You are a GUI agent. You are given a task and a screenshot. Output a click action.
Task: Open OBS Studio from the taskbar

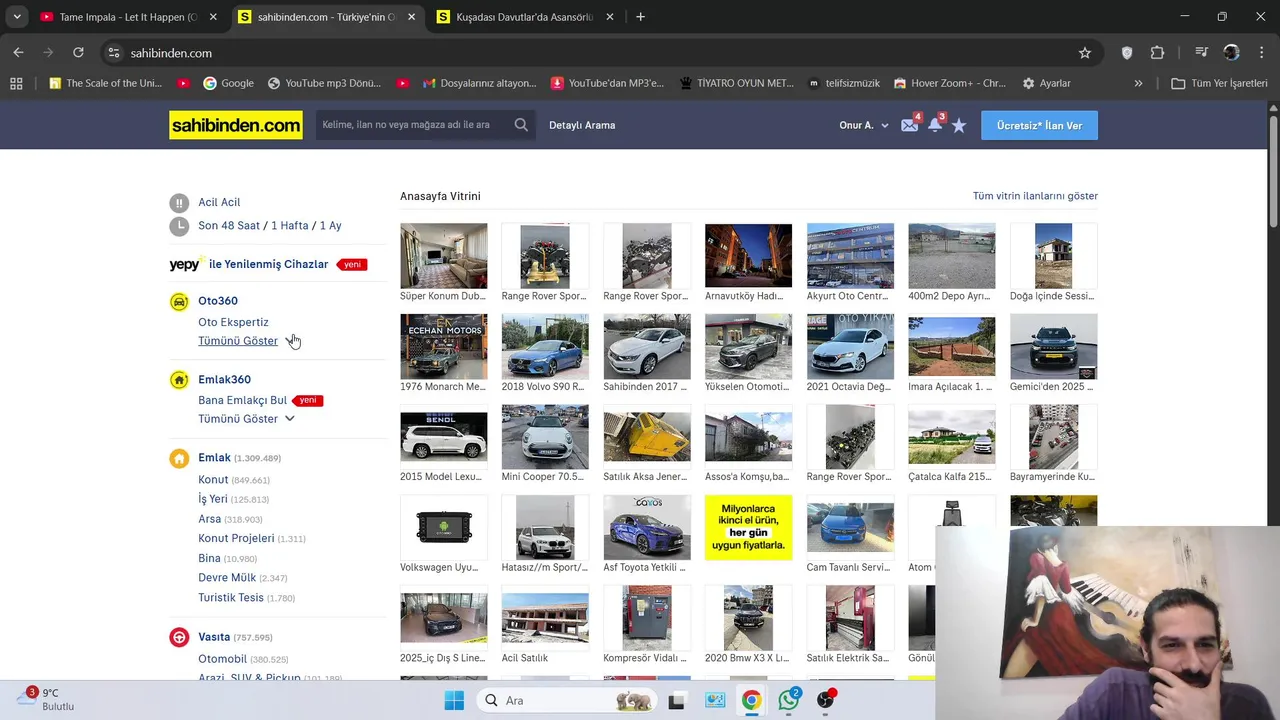(x=825, y=700)
